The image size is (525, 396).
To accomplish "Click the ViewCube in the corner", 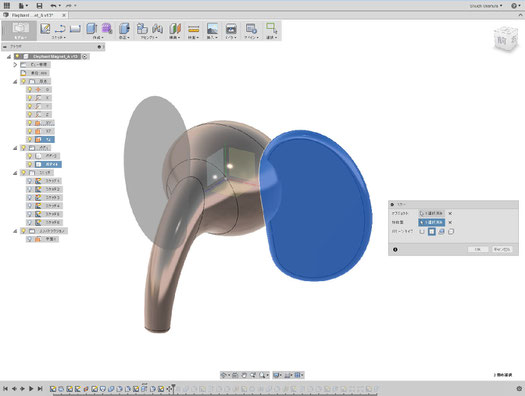I will click(x=506, y=40).
